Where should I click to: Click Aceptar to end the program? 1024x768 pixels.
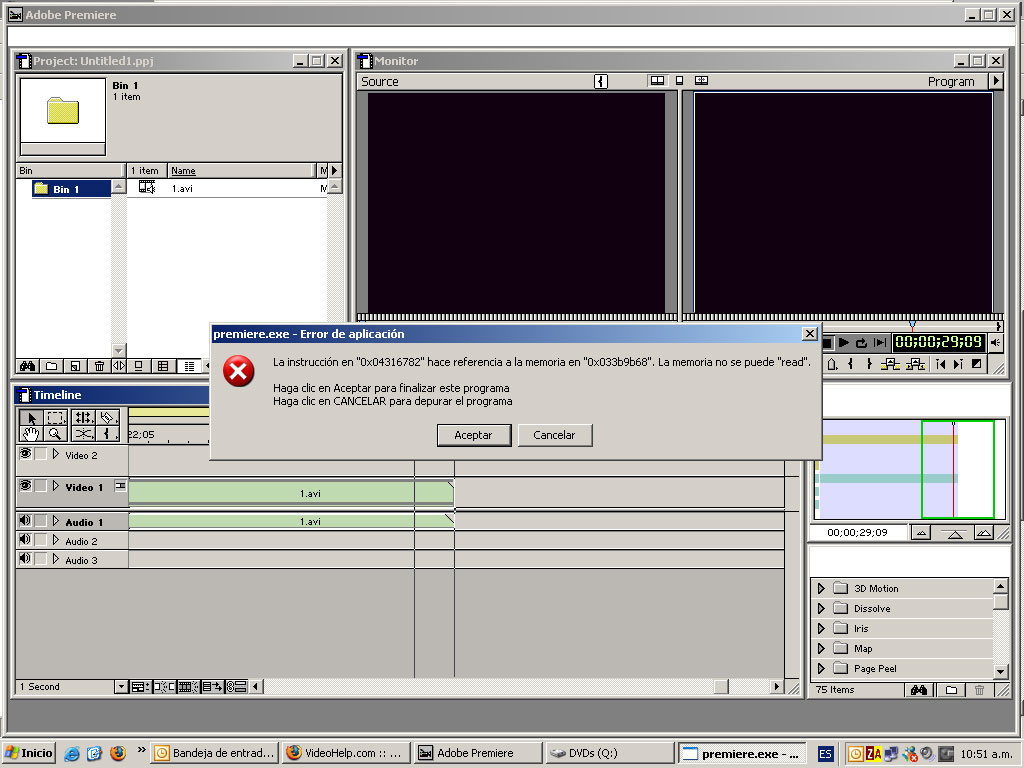tap(473, 435)
